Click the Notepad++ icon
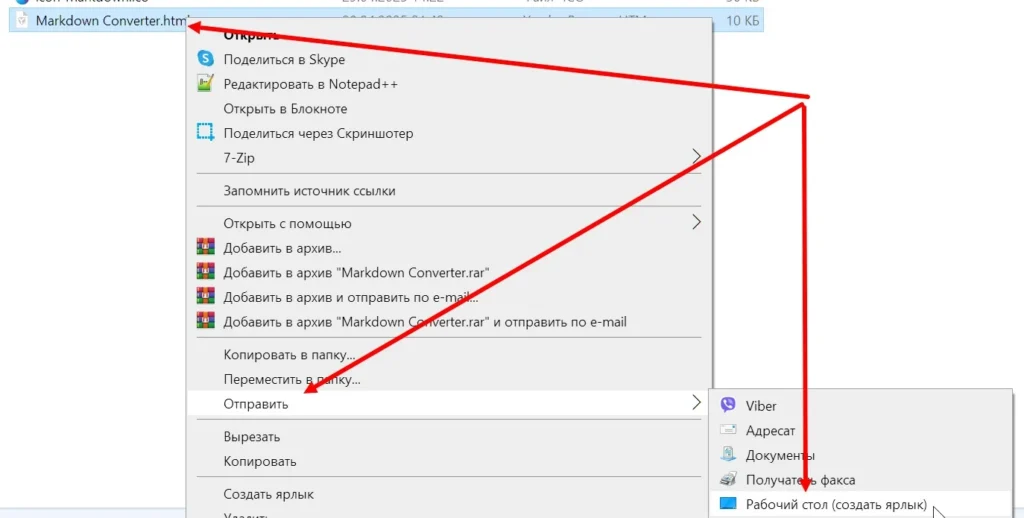This screenshot has height=518, width=1024. pyautogui.click(x=205, y=83)
